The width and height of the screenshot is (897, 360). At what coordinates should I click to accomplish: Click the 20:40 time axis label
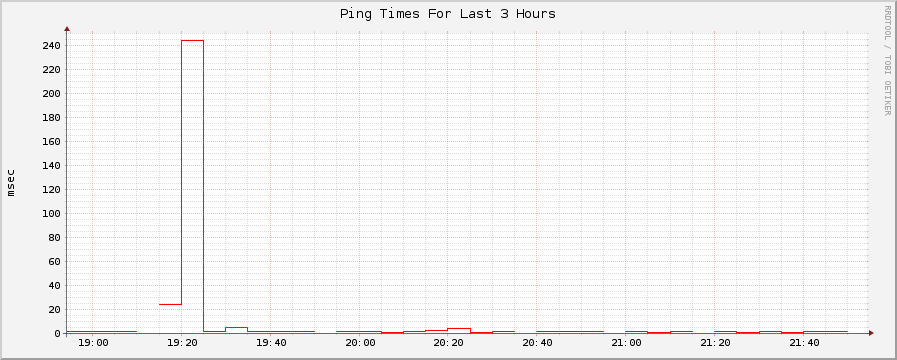[537, 343]
